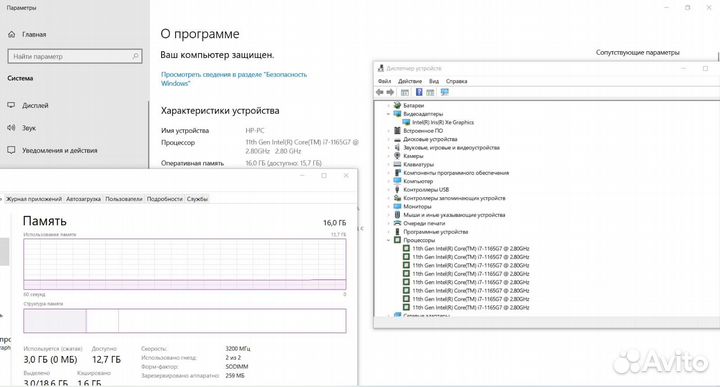This screenshot has width=720, height=387.
Task: Open Уведомления и действия settings page
Action: click(60, 150)
